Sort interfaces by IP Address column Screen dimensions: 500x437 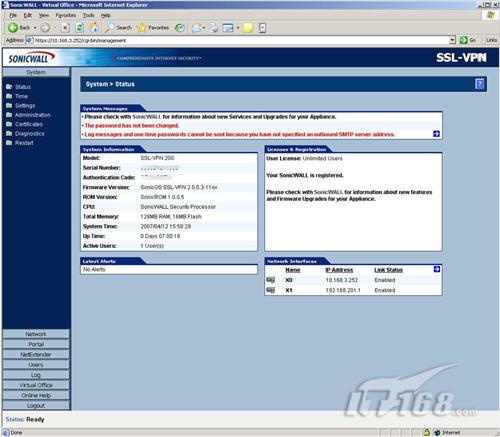coord(339,270)
